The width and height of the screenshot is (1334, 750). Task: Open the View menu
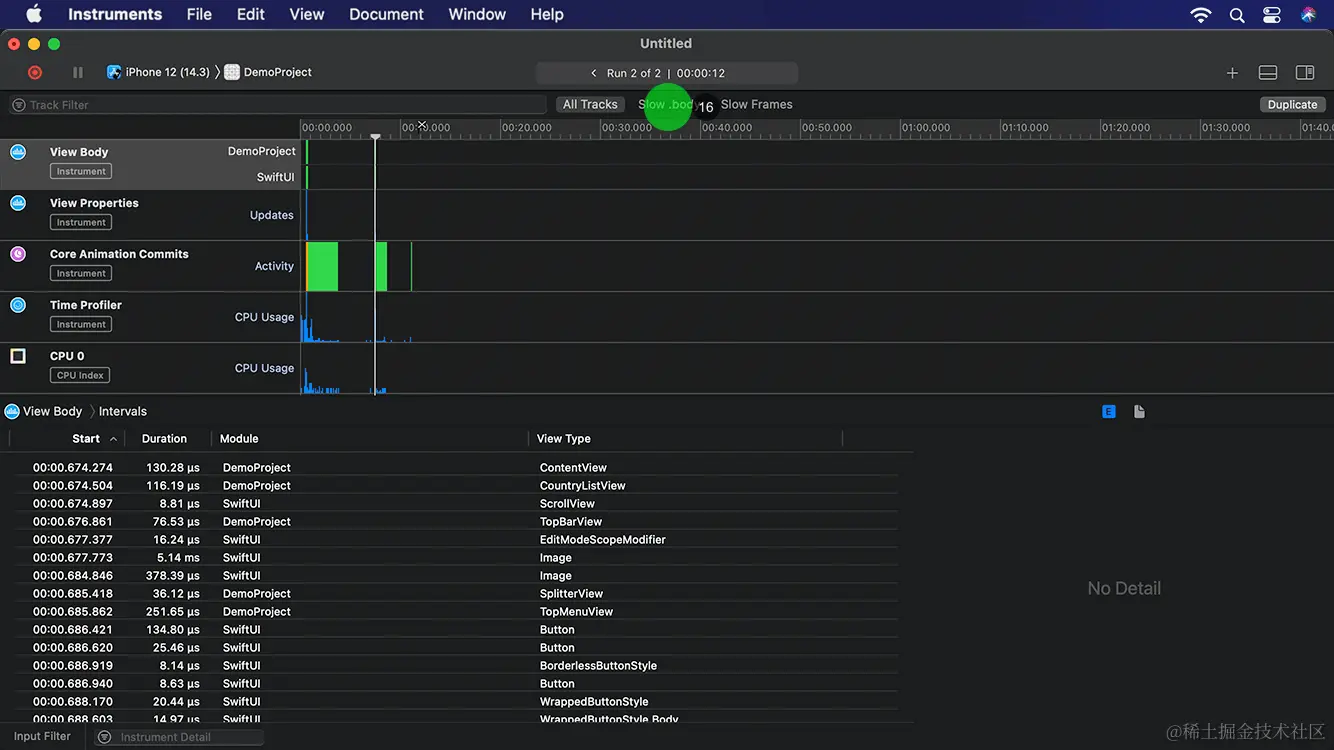click(x=307, y=15)
